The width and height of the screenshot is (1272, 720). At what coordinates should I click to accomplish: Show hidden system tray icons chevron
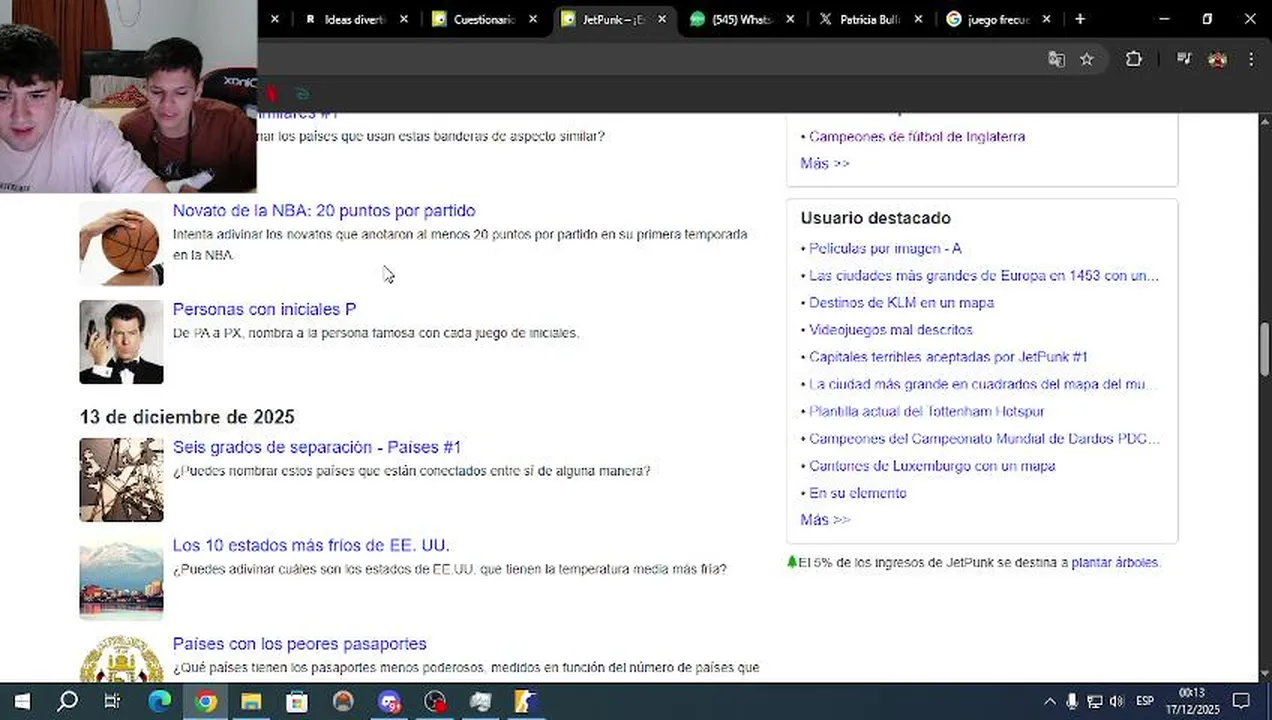pyautogui.click(x=1049, y=701)
